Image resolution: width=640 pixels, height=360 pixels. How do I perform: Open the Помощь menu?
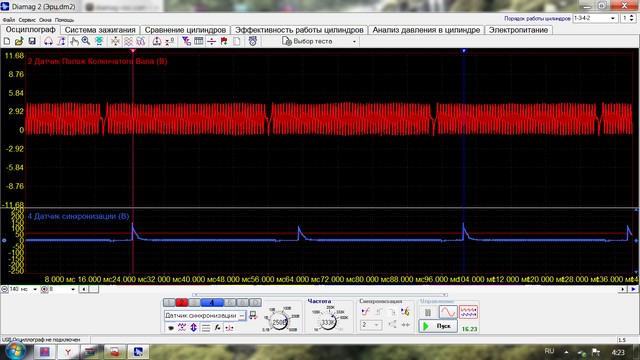click(64, 20)
